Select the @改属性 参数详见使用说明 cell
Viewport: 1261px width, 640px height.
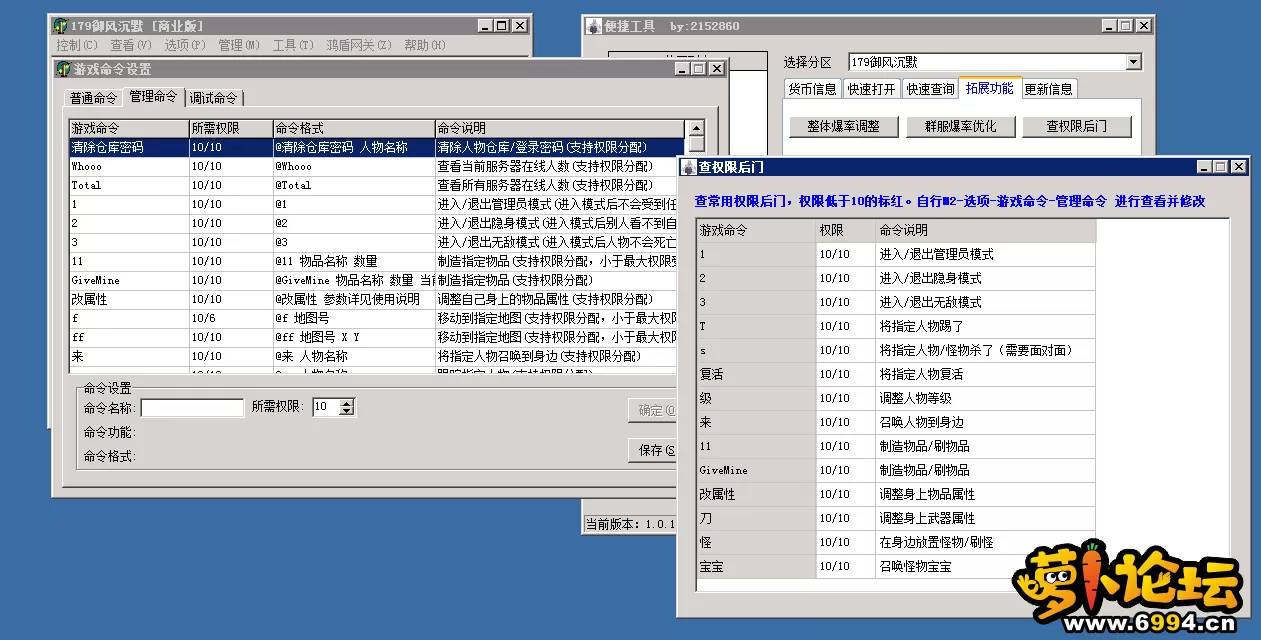353,299
